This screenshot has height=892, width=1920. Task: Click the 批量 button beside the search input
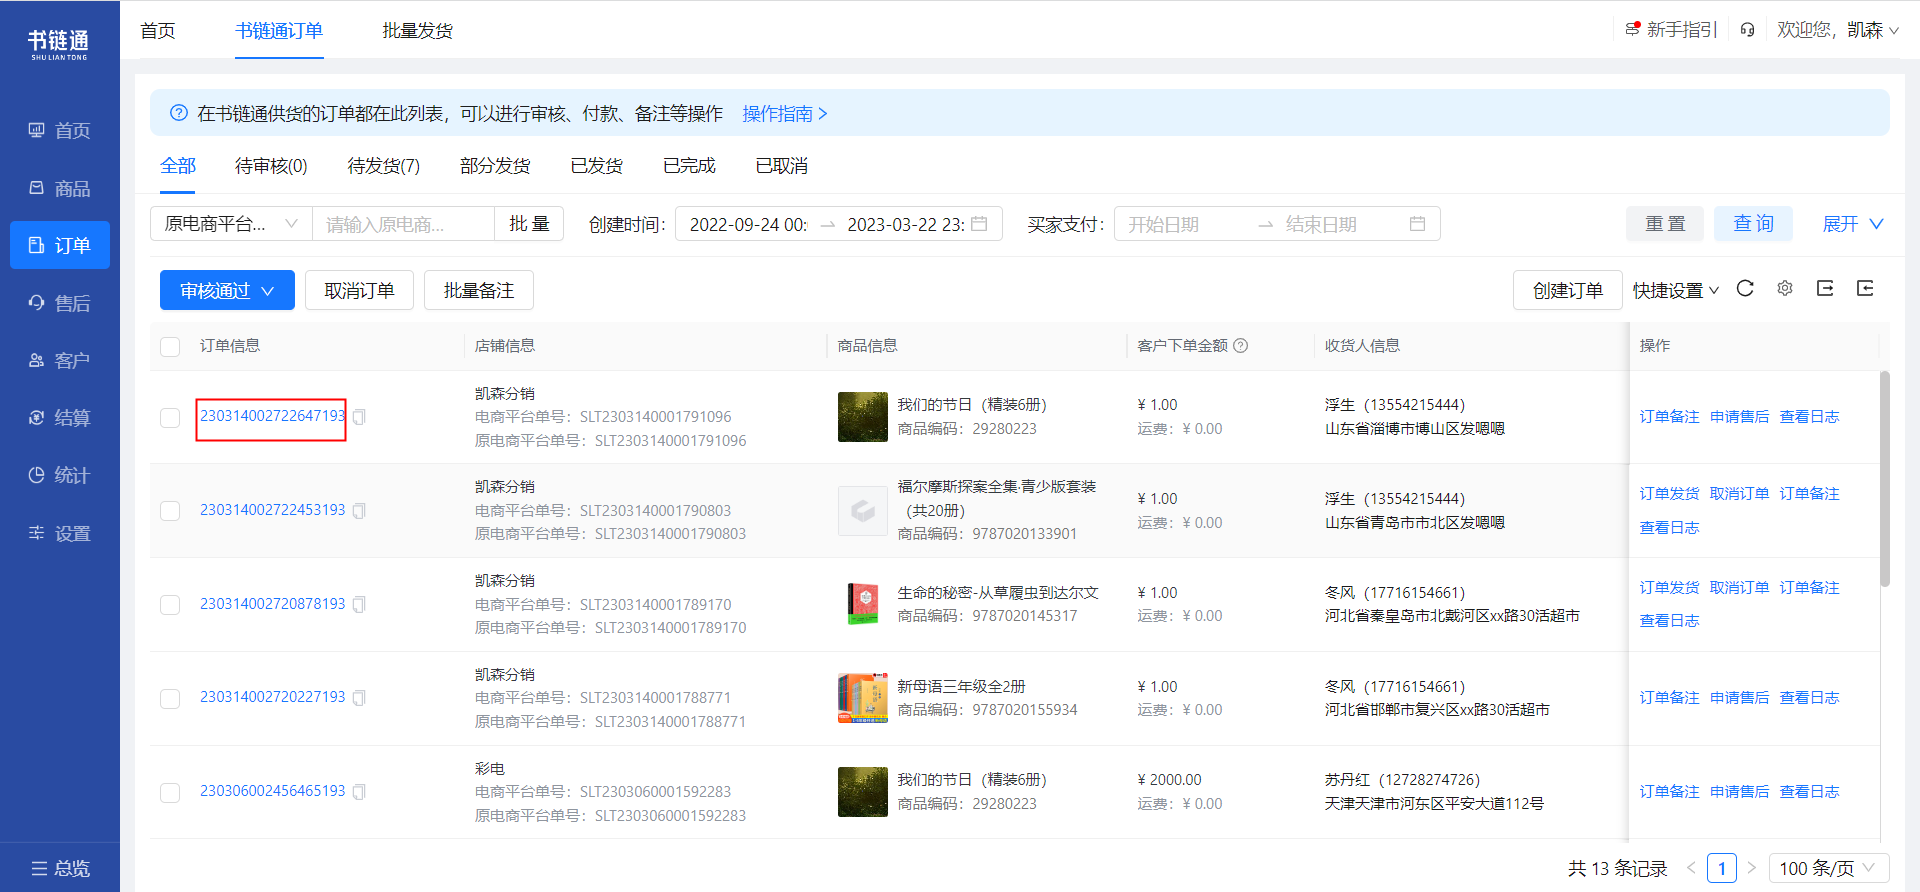(529, 224)
